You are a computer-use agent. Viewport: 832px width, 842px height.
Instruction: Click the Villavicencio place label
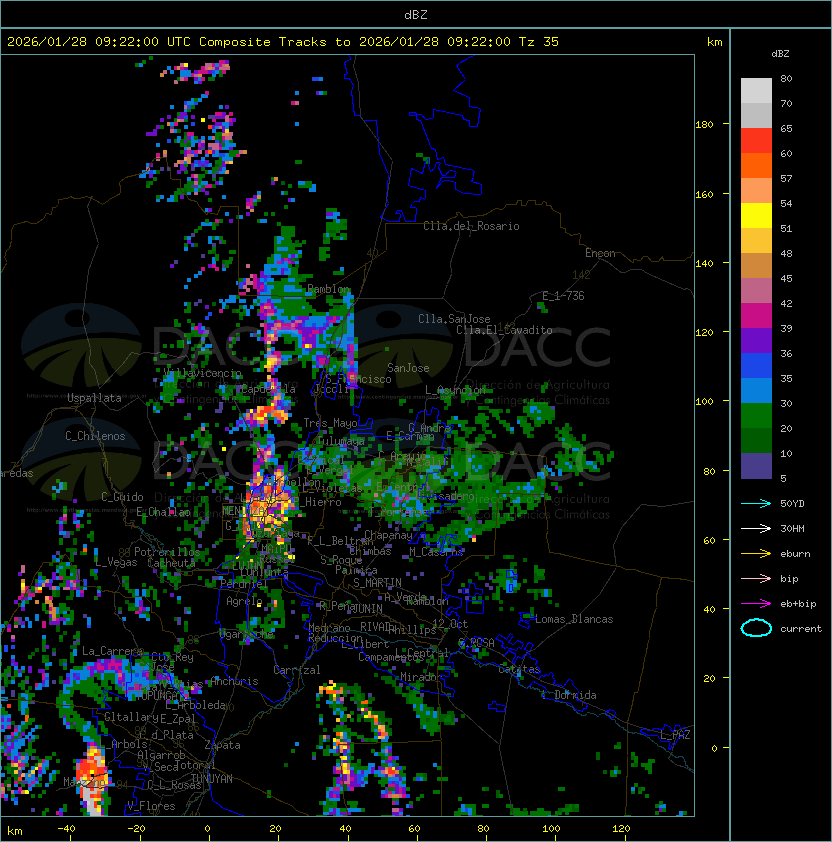click(202, 373)
